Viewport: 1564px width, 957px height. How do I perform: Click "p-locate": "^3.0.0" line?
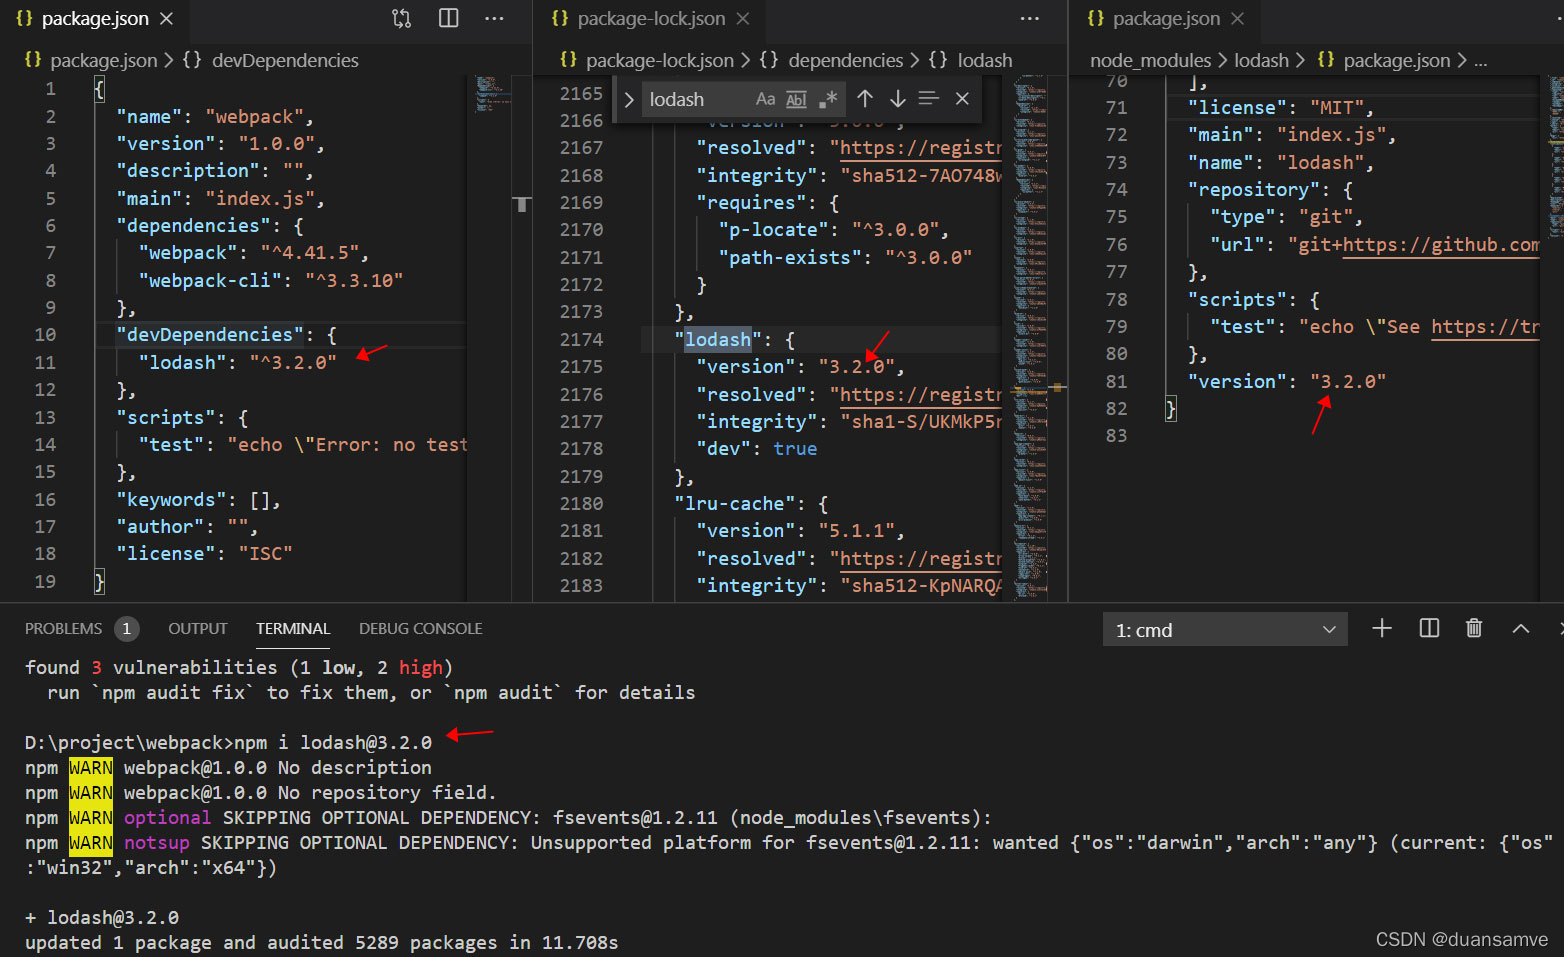(x=834, y=229)
